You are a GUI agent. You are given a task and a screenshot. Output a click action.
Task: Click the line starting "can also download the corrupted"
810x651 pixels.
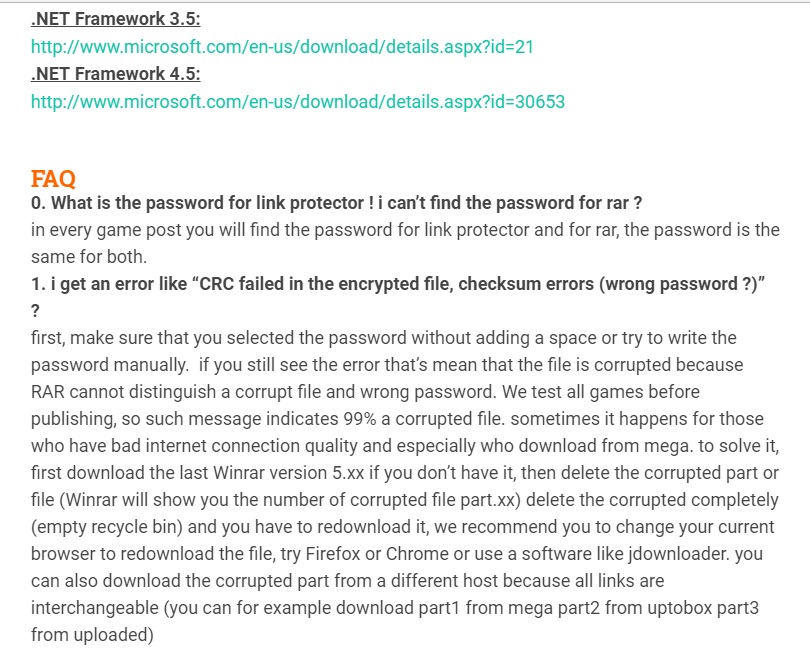click(x=348, y=581)
